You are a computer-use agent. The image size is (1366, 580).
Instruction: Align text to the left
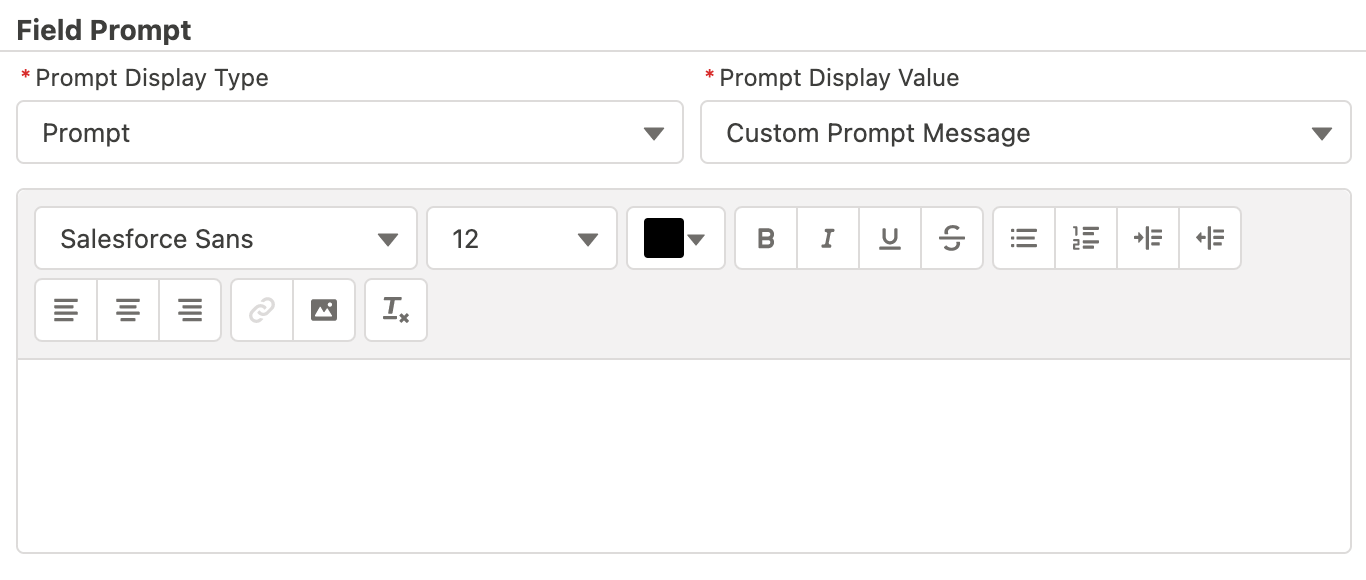[x=66, y=311]
